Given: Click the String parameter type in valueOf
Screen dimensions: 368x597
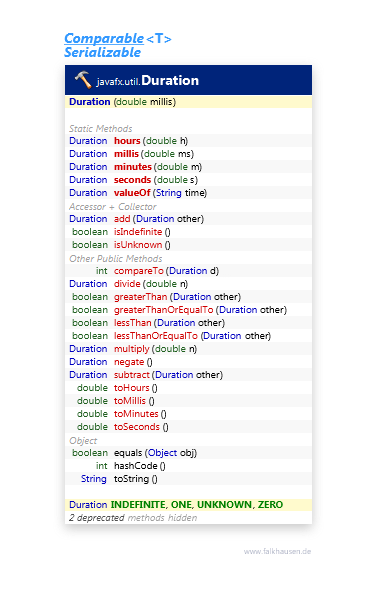Looking at the screenshot, I should [169, 193].
